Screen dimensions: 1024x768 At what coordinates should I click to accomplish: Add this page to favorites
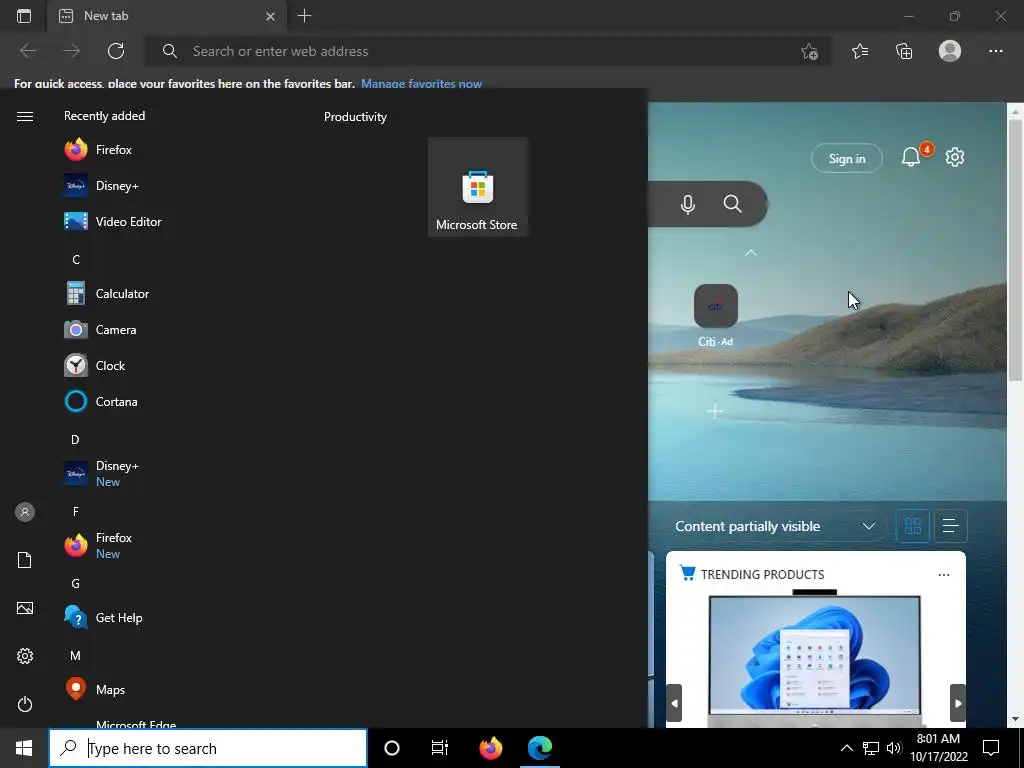click(x=809, y=51)
